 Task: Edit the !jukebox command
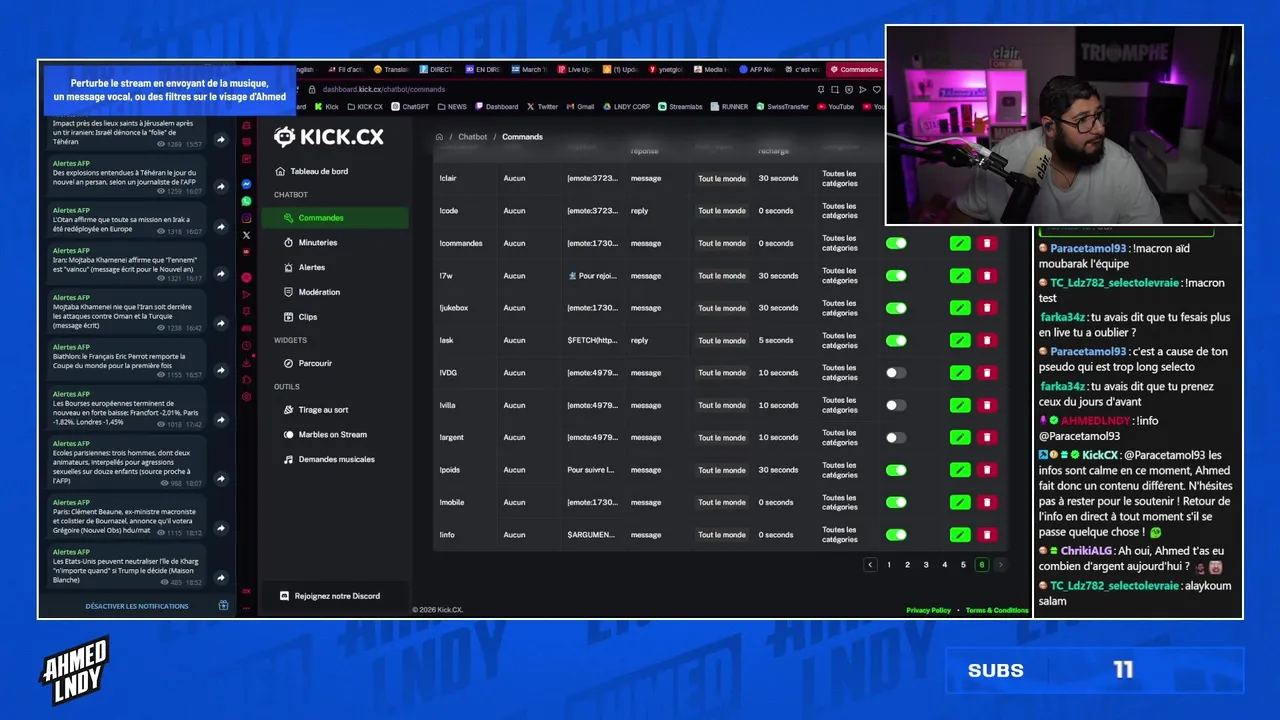click(x=960, y=308)
